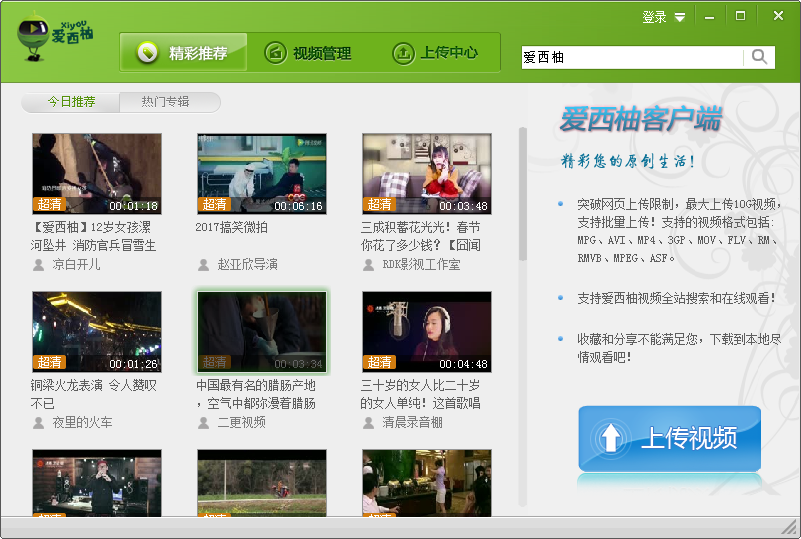Screen dimensions: 801x539
Task: Select the 热门专辑 tab
Action: point(166,102)
